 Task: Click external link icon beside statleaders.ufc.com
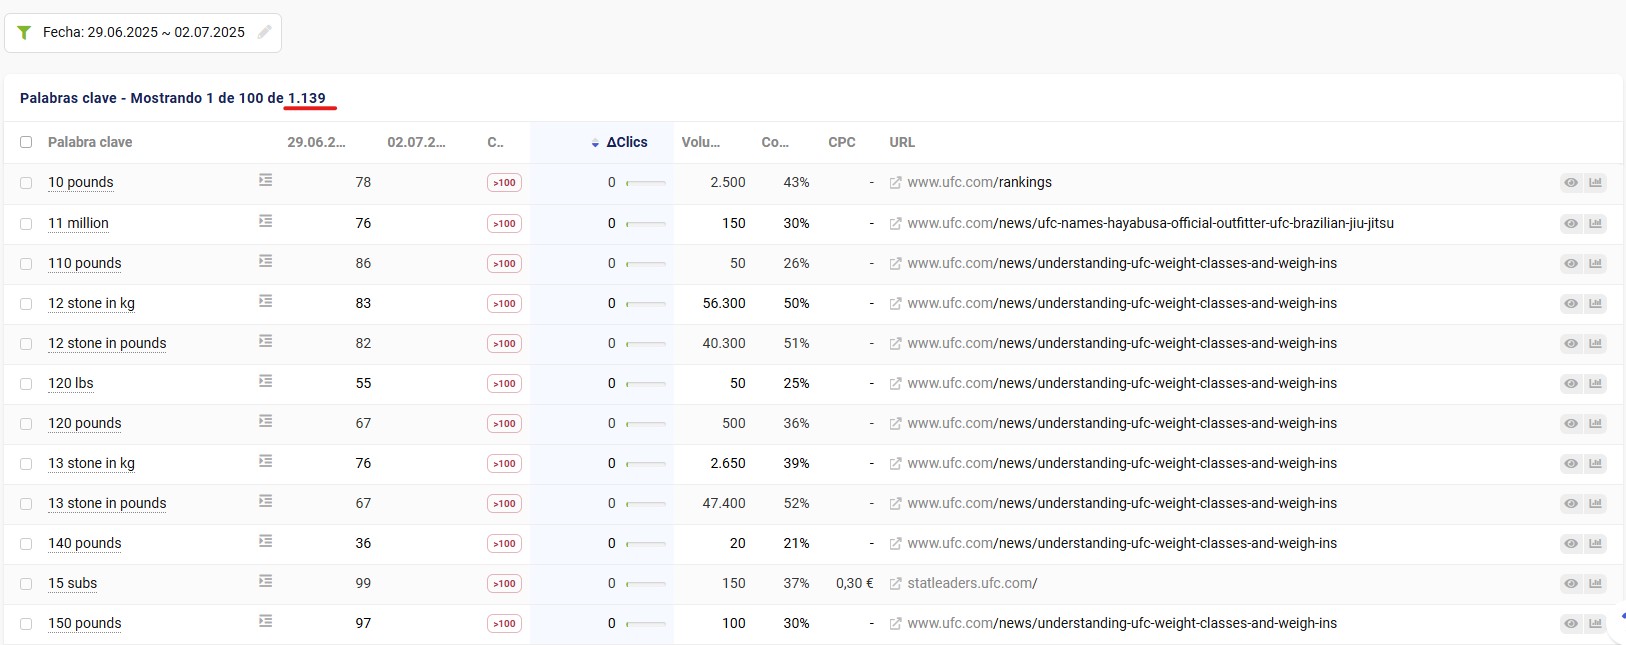(x=896, y=583)
